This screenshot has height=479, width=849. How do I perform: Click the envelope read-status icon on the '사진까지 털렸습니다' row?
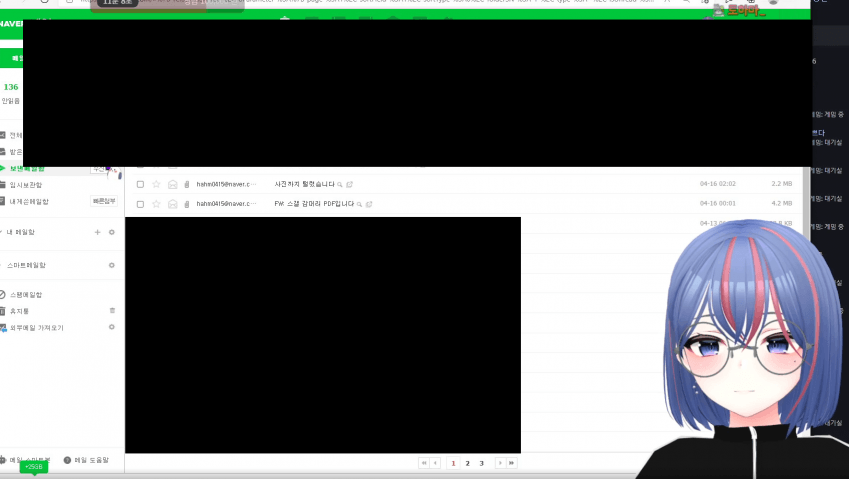173,185
